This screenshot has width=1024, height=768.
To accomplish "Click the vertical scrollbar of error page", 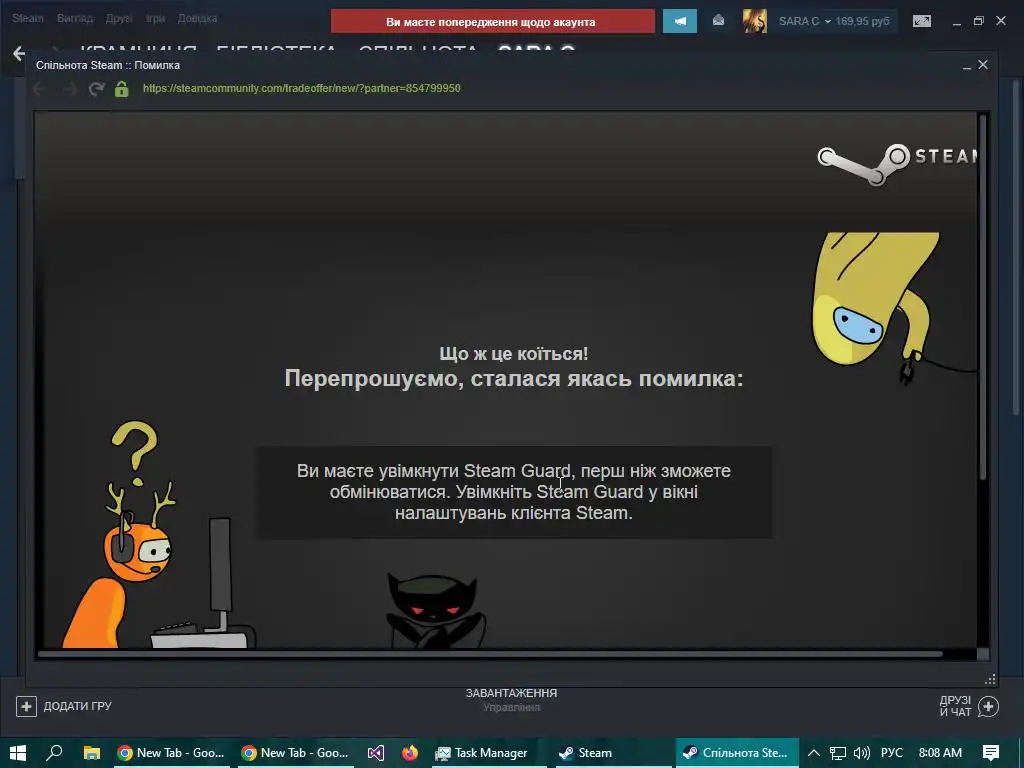I will coord(982,297).
